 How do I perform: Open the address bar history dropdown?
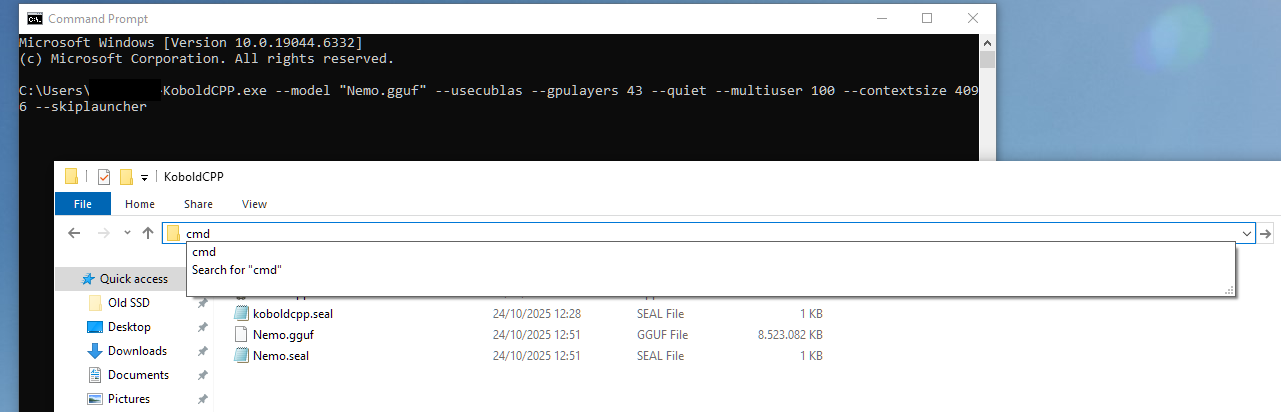[x=1246, y=233]
